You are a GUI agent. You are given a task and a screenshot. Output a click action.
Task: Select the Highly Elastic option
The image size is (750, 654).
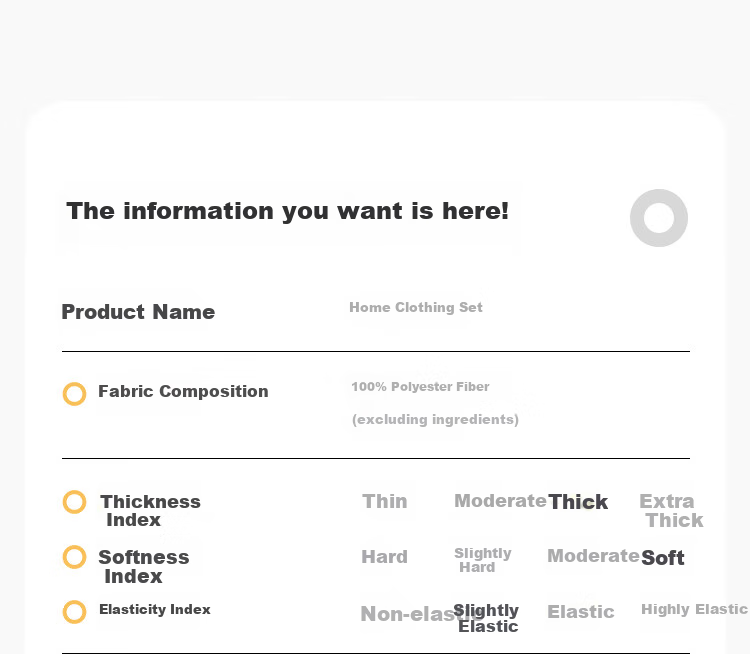[694, 609]
